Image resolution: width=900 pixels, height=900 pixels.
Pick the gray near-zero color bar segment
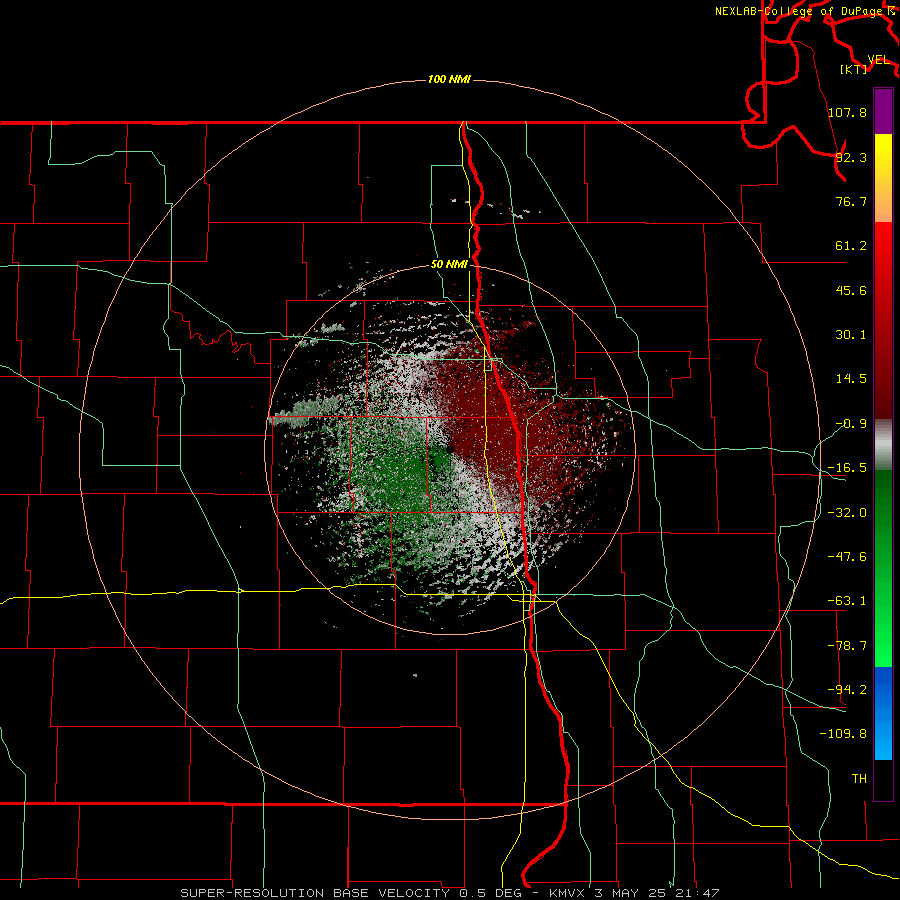point(883,444)
